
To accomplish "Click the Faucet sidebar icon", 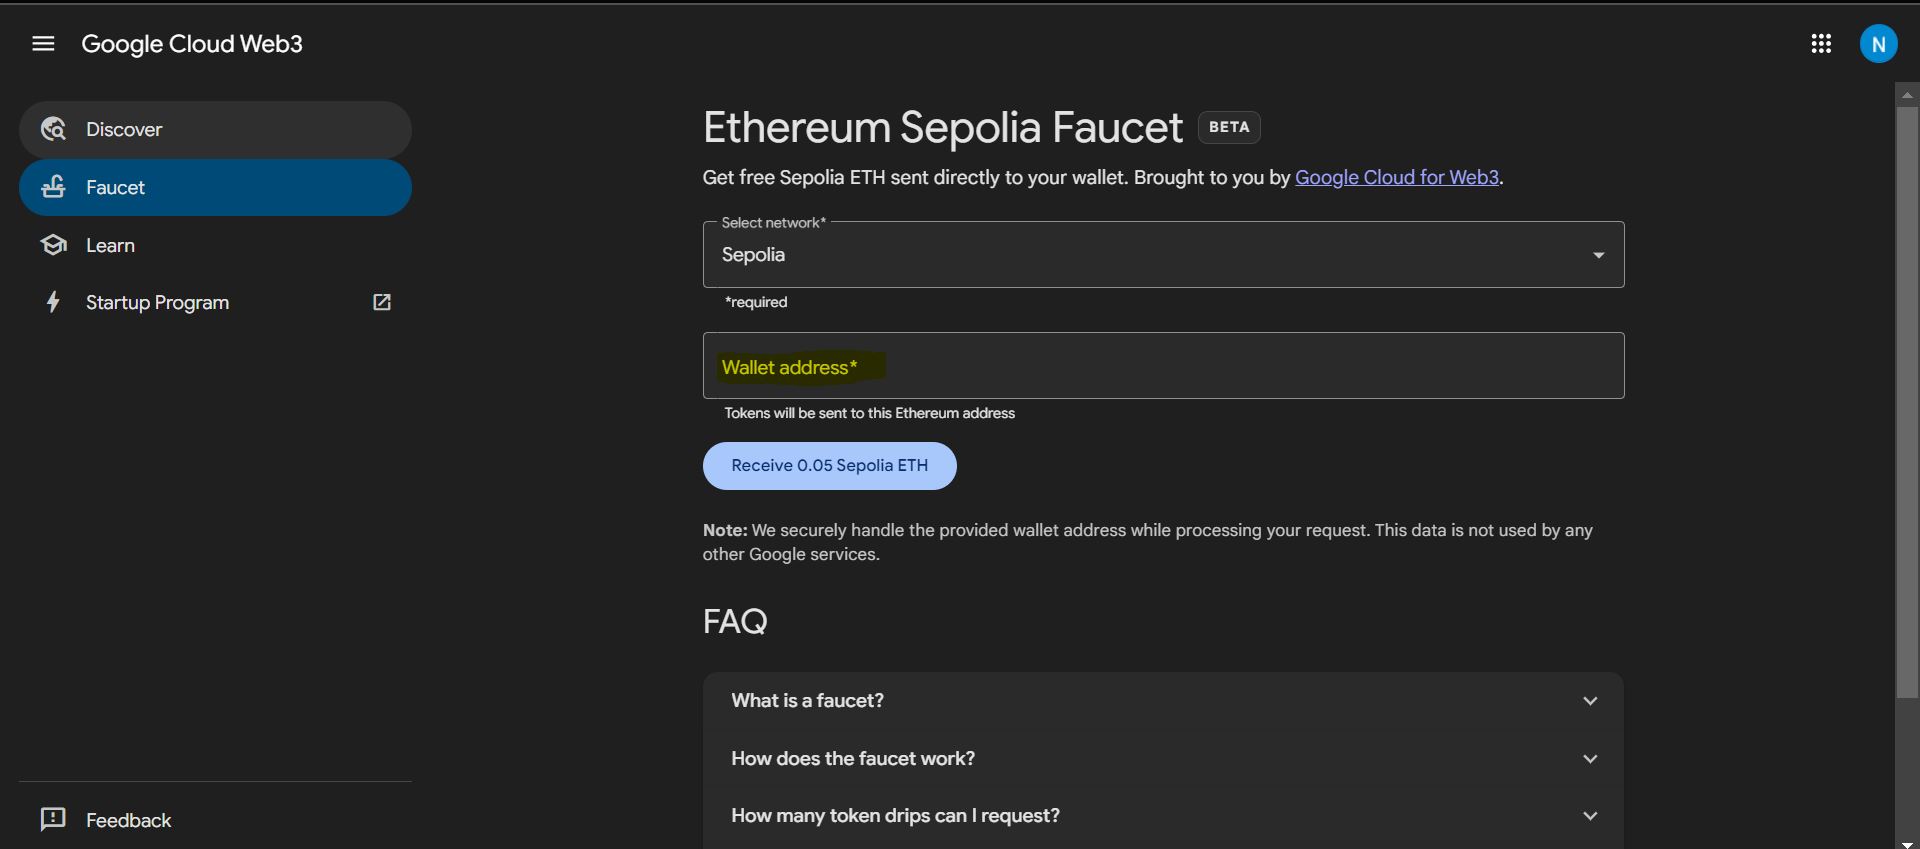I will click(x=53, y=187).
